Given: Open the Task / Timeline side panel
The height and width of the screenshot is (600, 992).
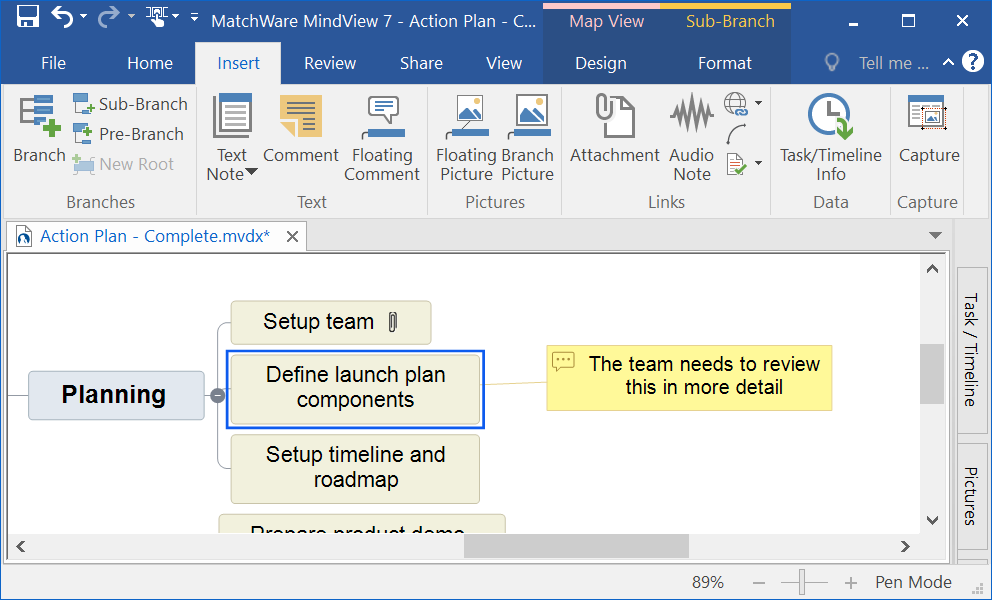Looking at the screenshot, I should (972, 349).
